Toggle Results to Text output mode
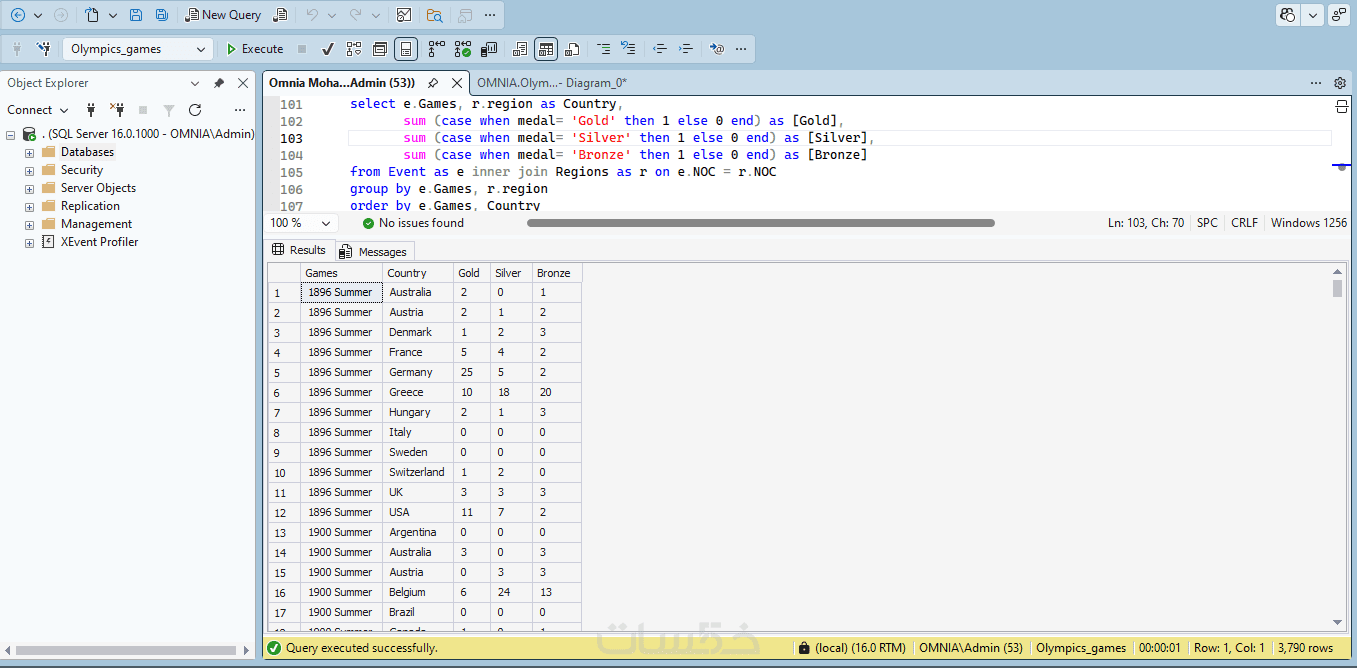 [x=520, y=49]
